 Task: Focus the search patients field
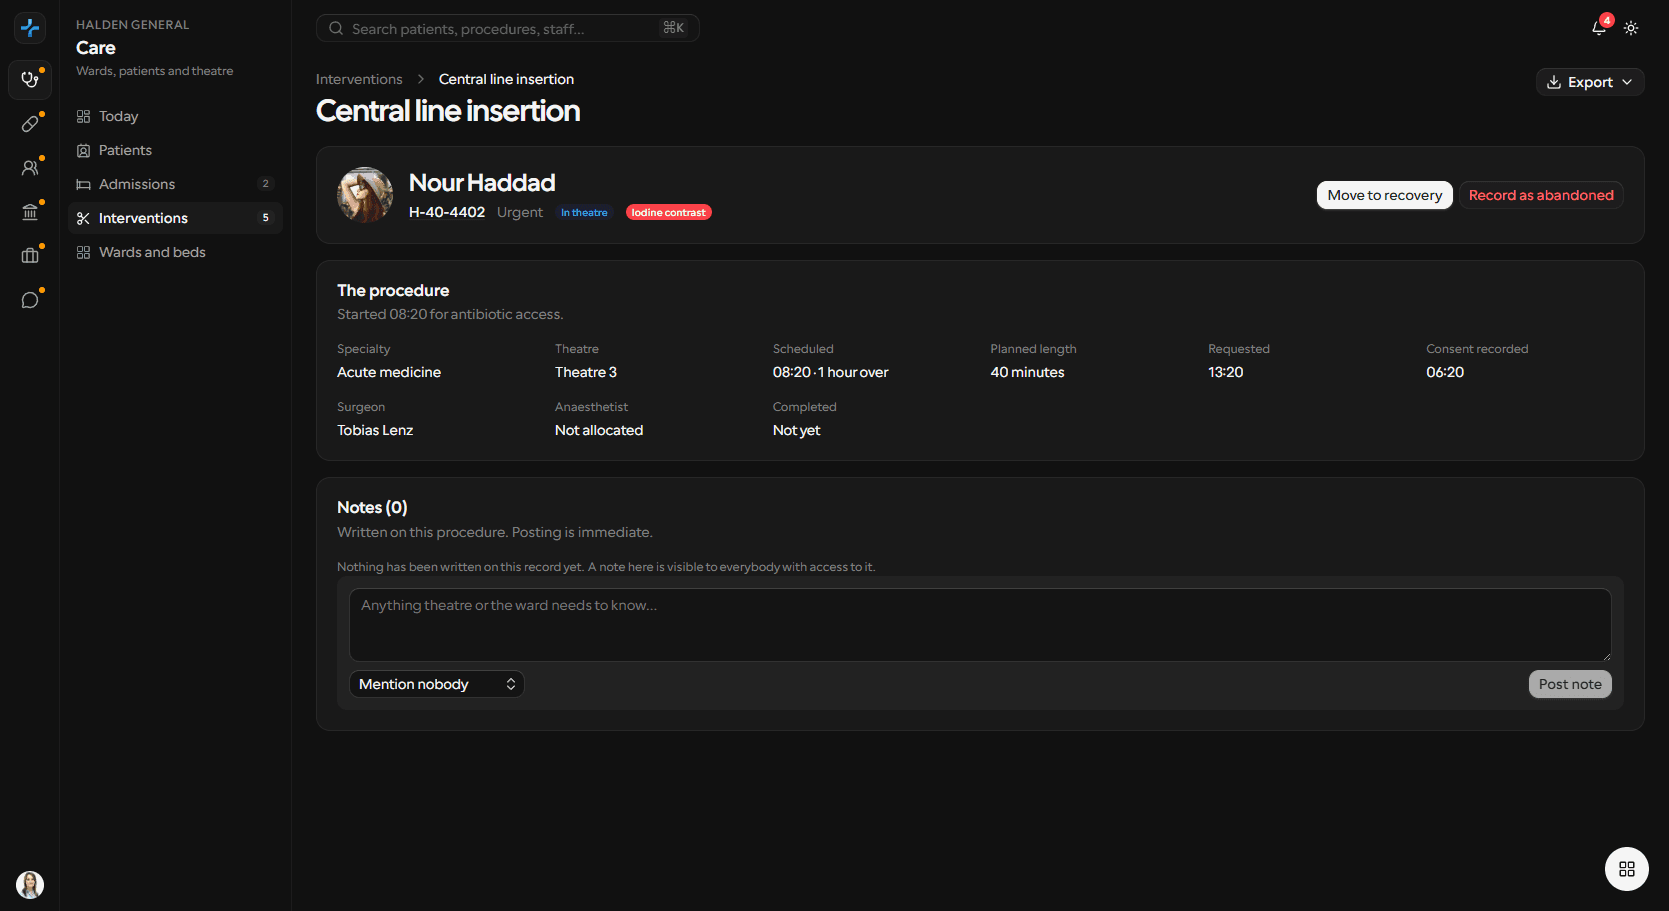pos(507,28)
